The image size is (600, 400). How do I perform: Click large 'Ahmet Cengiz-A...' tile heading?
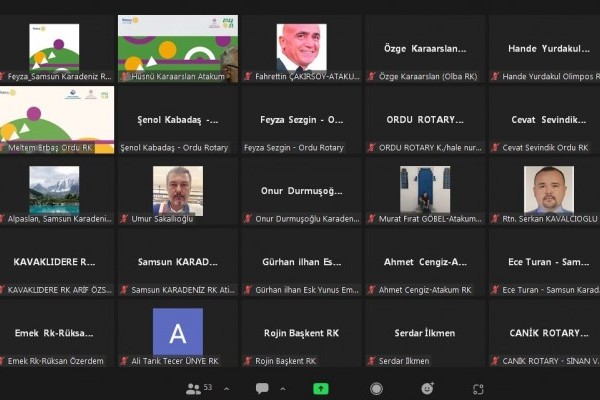pyautogui.click(x=425, y=262)
